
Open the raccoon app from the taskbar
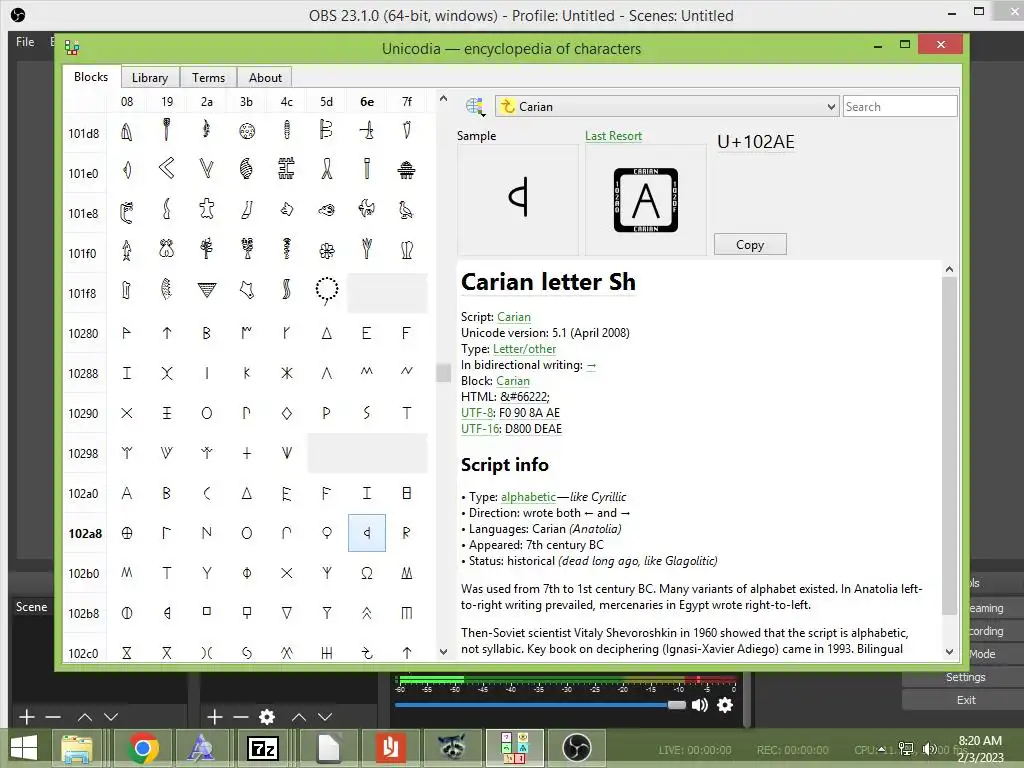point(452,748)
